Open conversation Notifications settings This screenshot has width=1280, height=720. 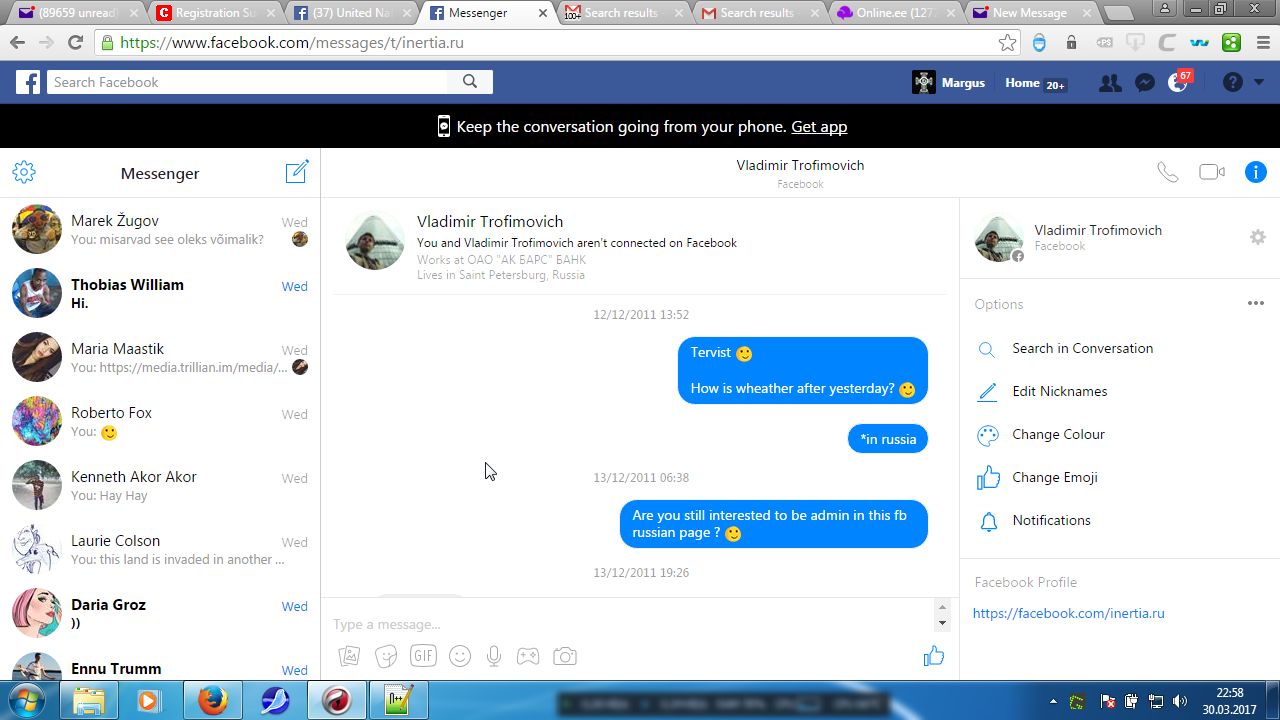1051,521
